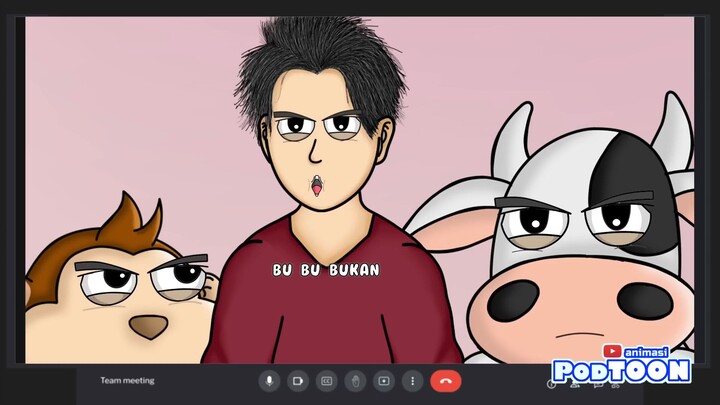Raise your hand in the meeting
The width and height of the screenshot is (720, 405).
354,381
